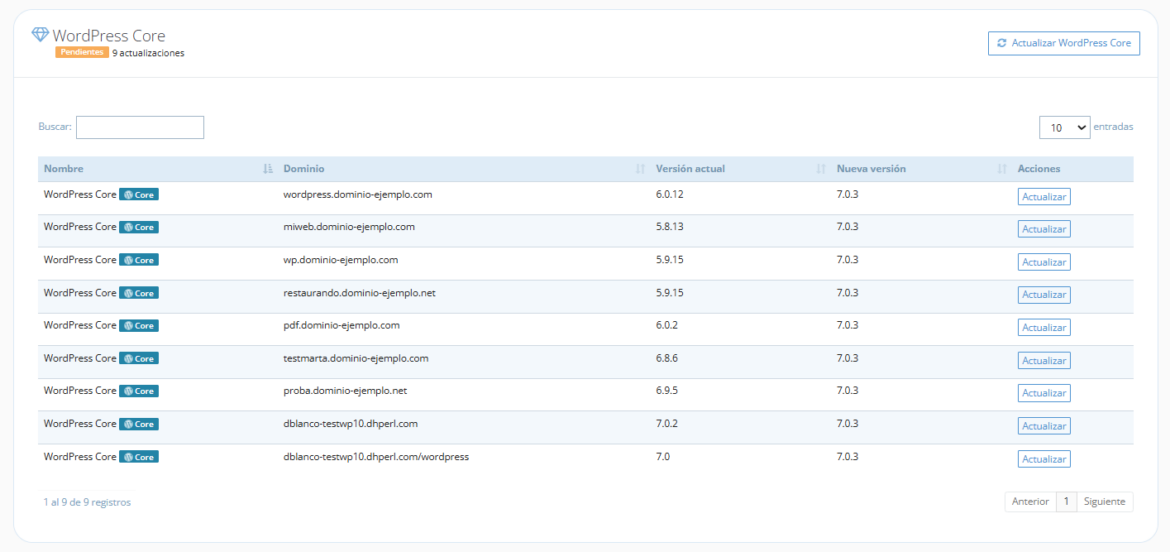Select page 1 in pagination
This screenshot has width=1170, height=552.
1066,502
